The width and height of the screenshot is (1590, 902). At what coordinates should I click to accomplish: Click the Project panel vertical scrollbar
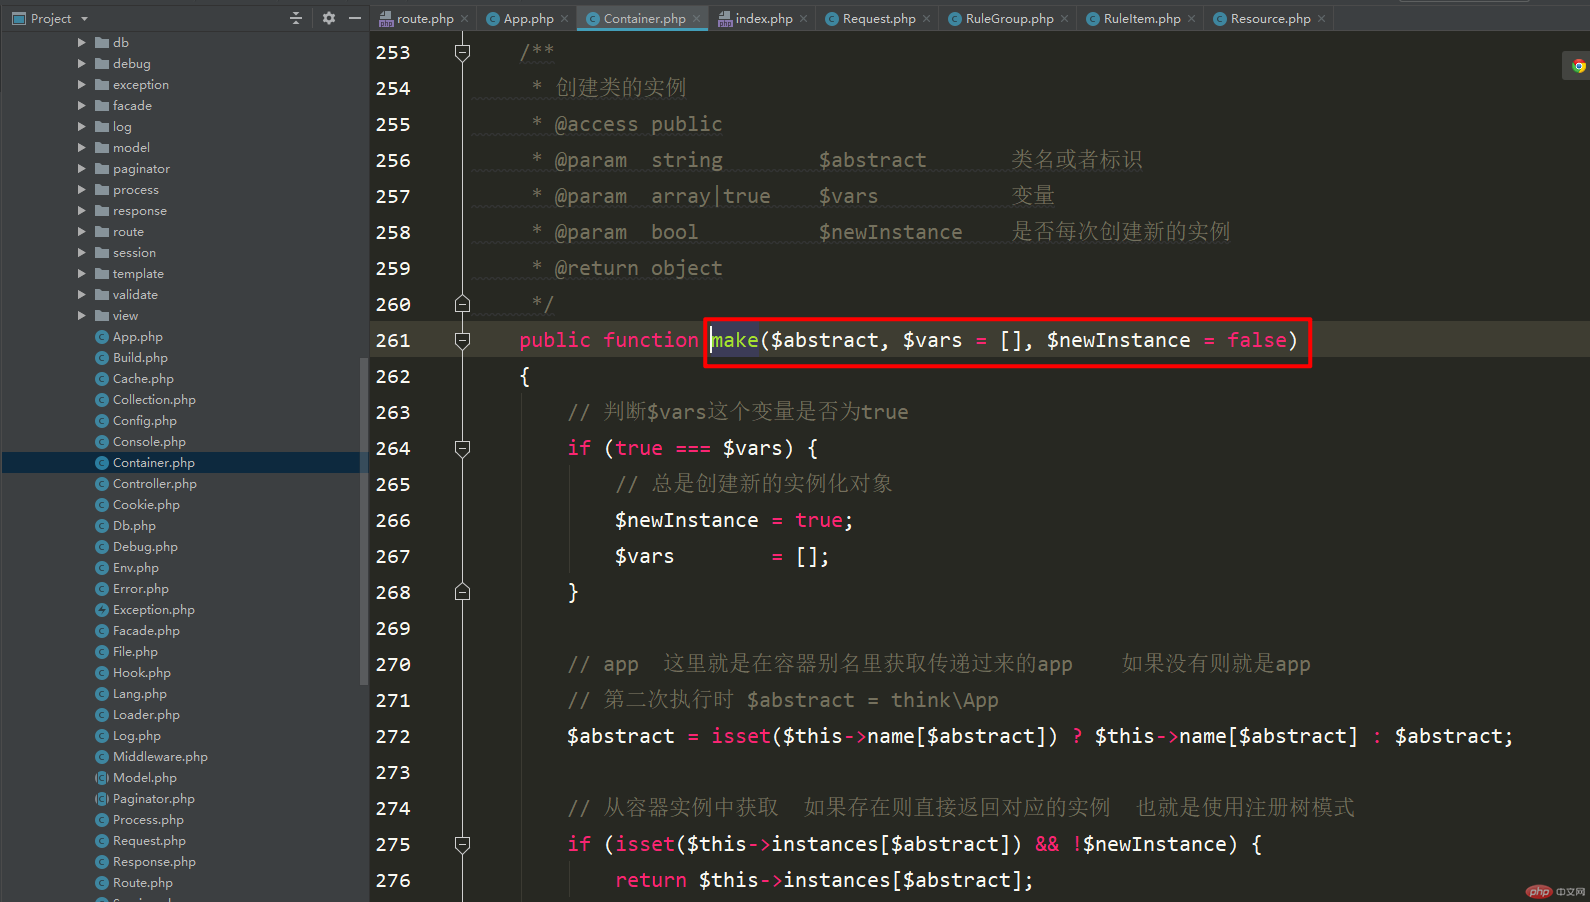pos(363,520)
